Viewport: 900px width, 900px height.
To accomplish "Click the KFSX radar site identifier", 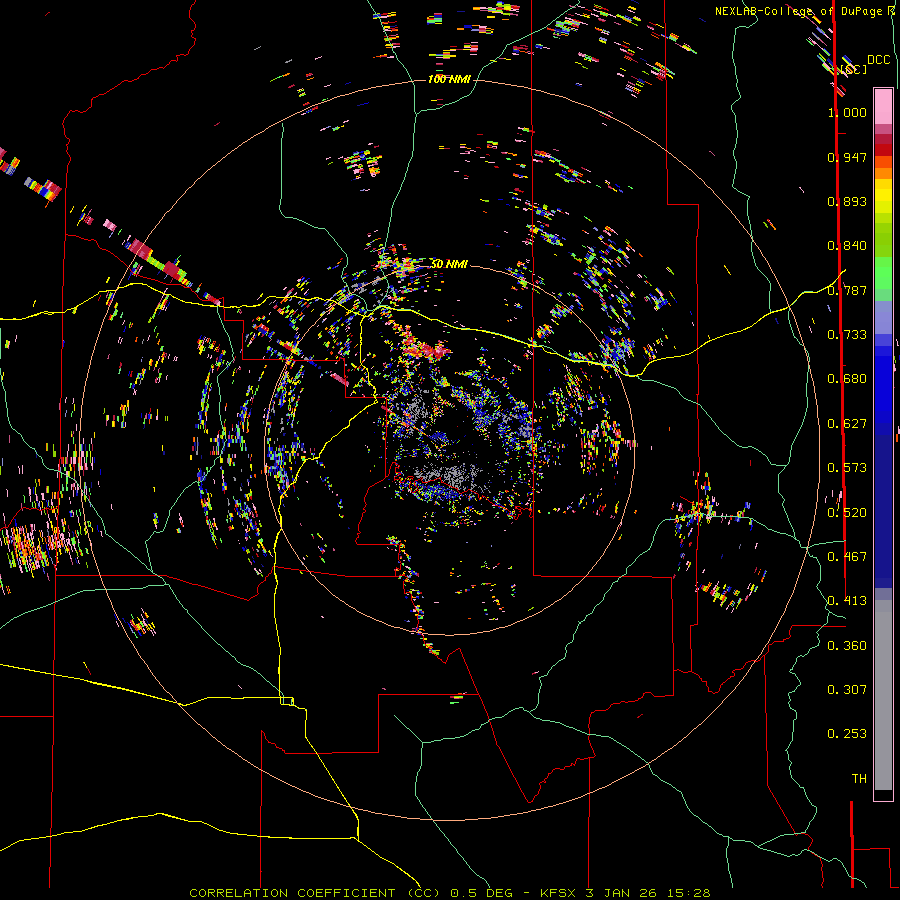I will pos(558,893).
